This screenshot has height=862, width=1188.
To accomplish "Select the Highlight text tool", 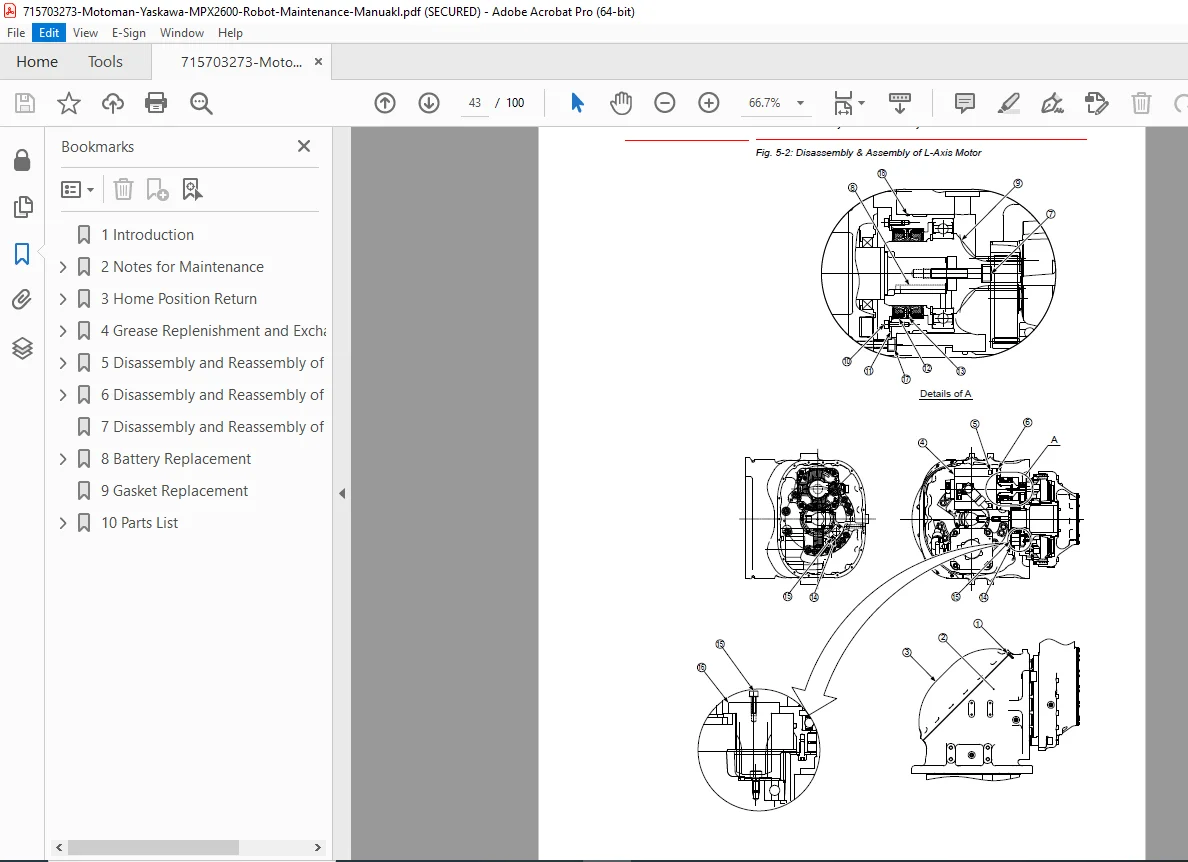I will [x=1008, y=103].
